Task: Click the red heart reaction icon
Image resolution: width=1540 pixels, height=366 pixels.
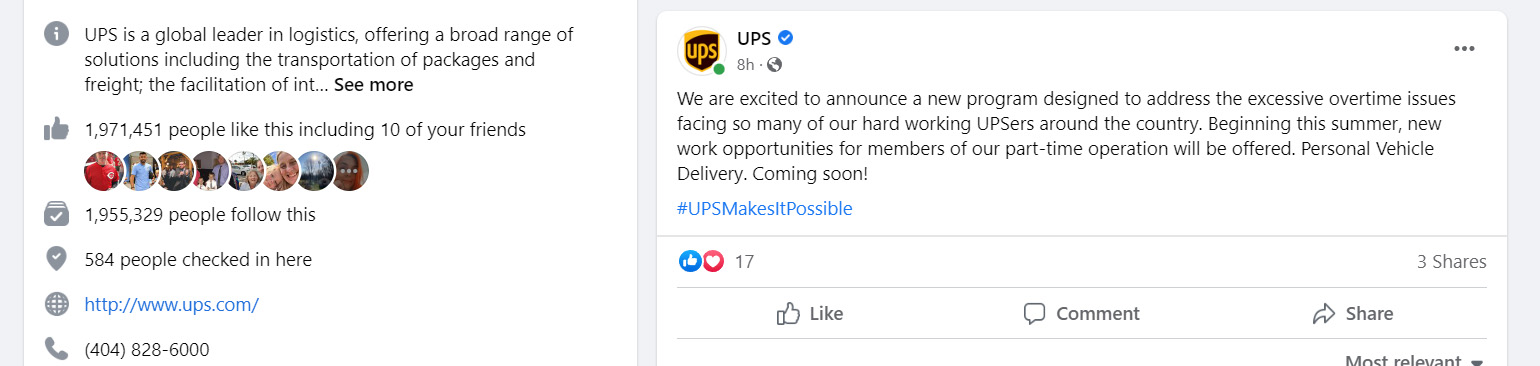Action: (712, 261)
